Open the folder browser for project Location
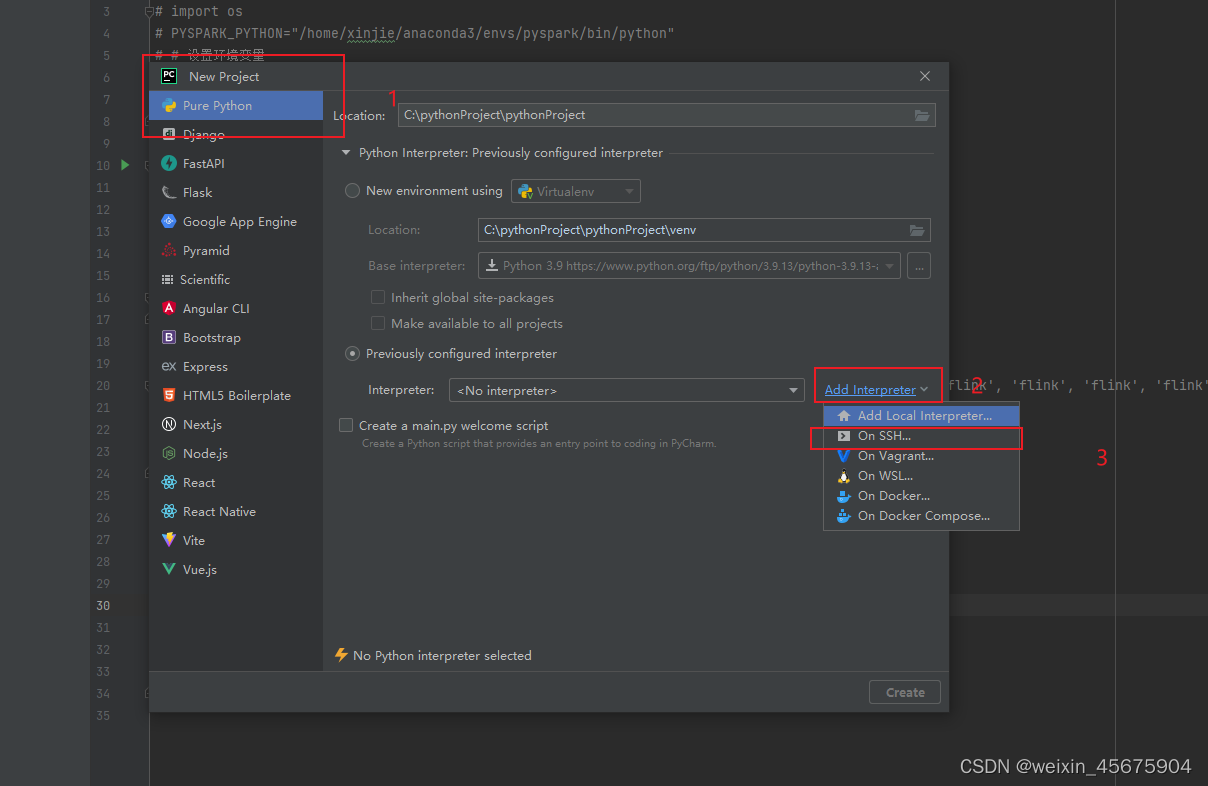Viewport: 1208px width, 786px height. (921, 114)
